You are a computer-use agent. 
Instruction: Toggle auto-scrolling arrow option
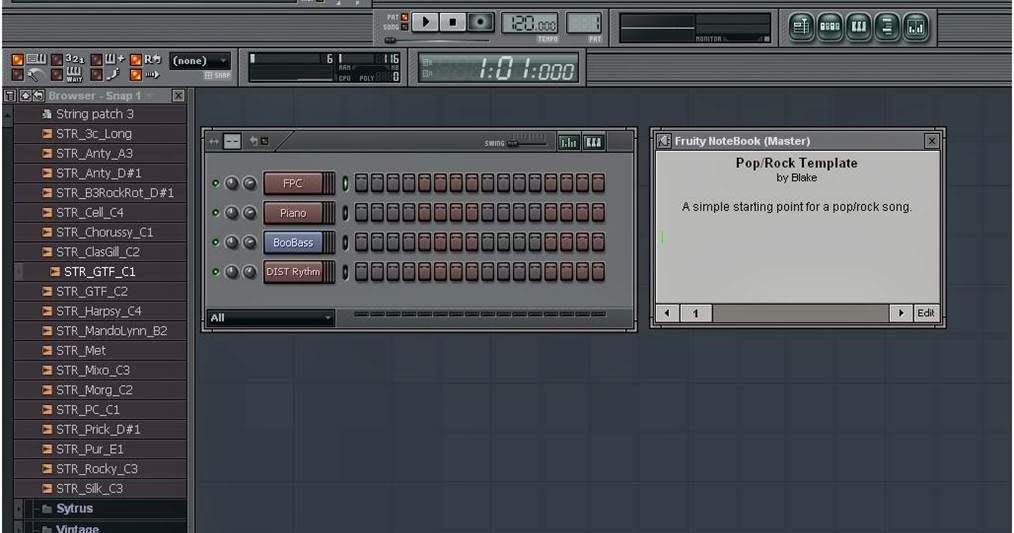pos(146,75)
